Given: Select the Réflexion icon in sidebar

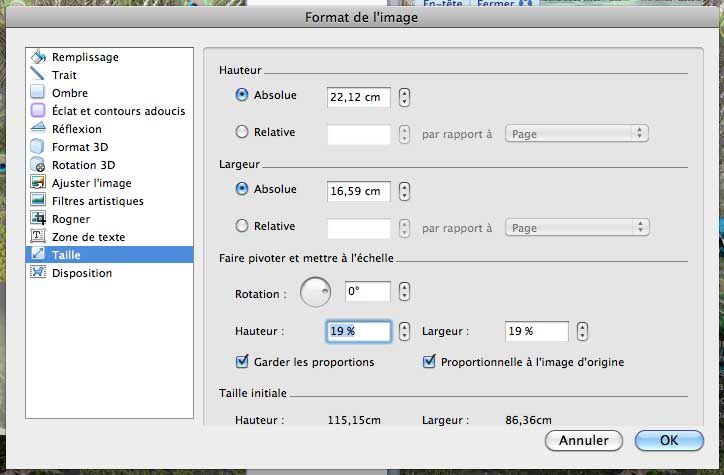Looking at the screenshot, I should pos(39,129).
